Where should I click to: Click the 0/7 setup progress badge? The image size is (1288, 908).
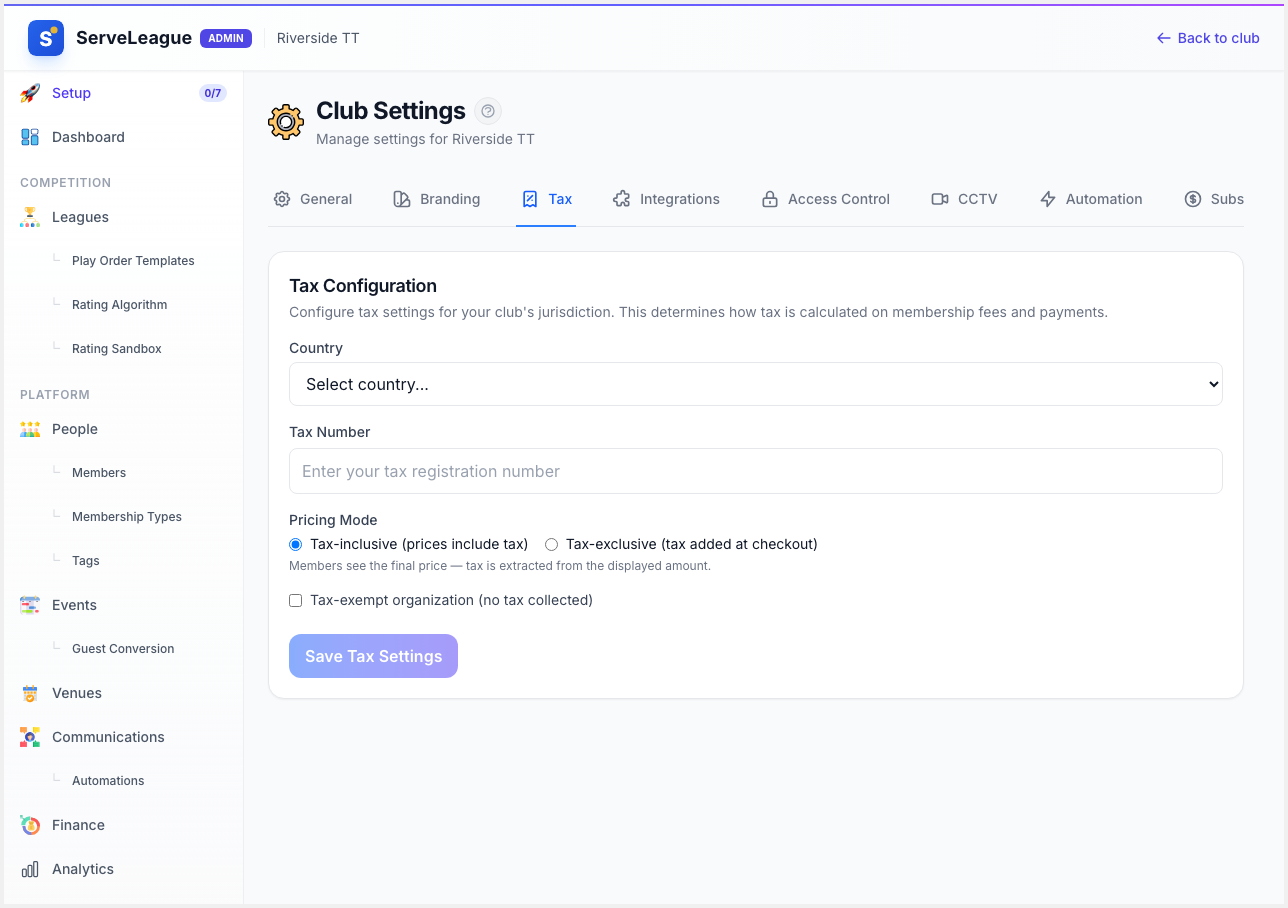click(x=213, y=93)
